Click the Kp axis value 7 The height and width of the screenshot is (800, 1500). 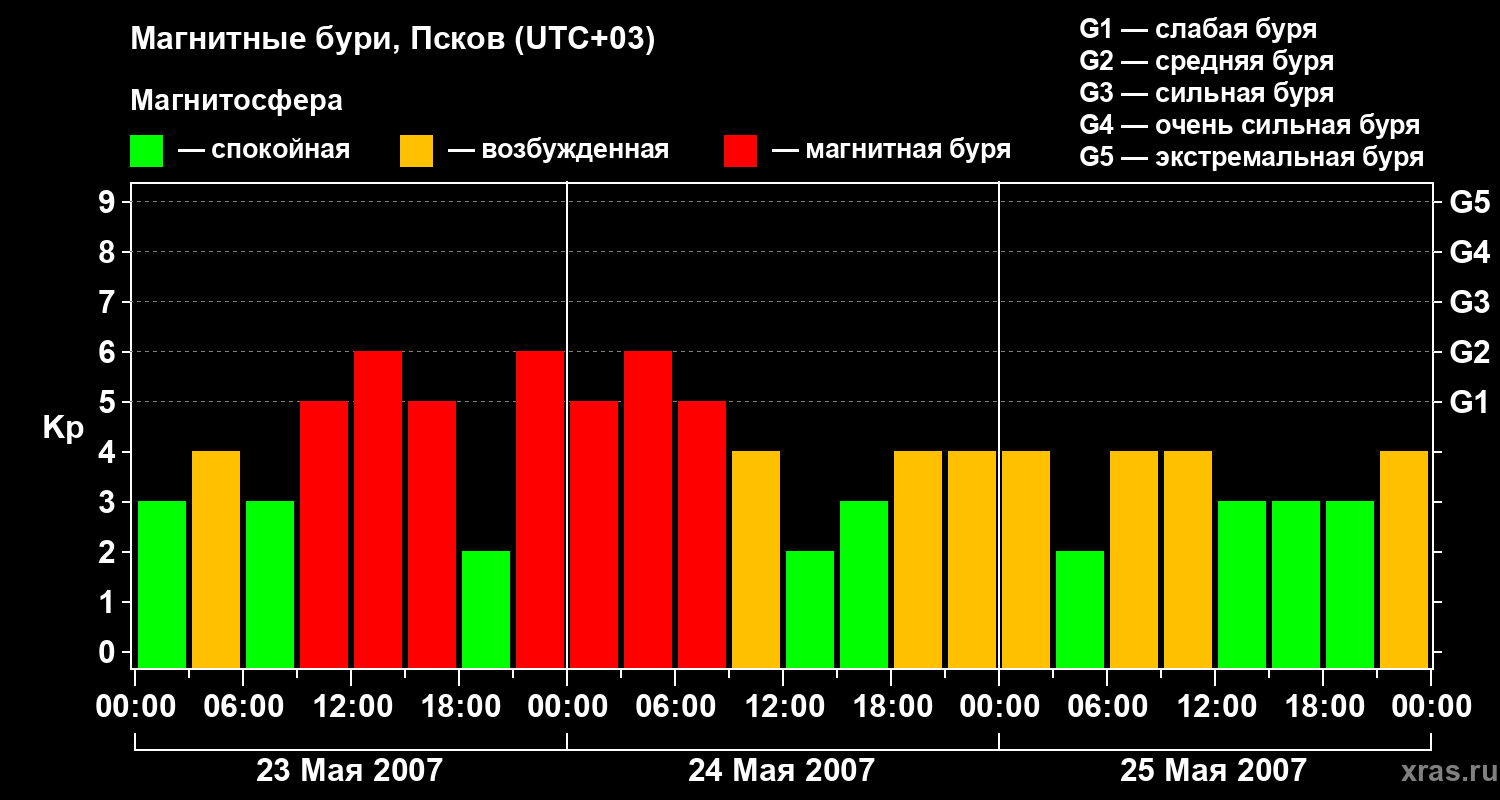tap(109, 302)
